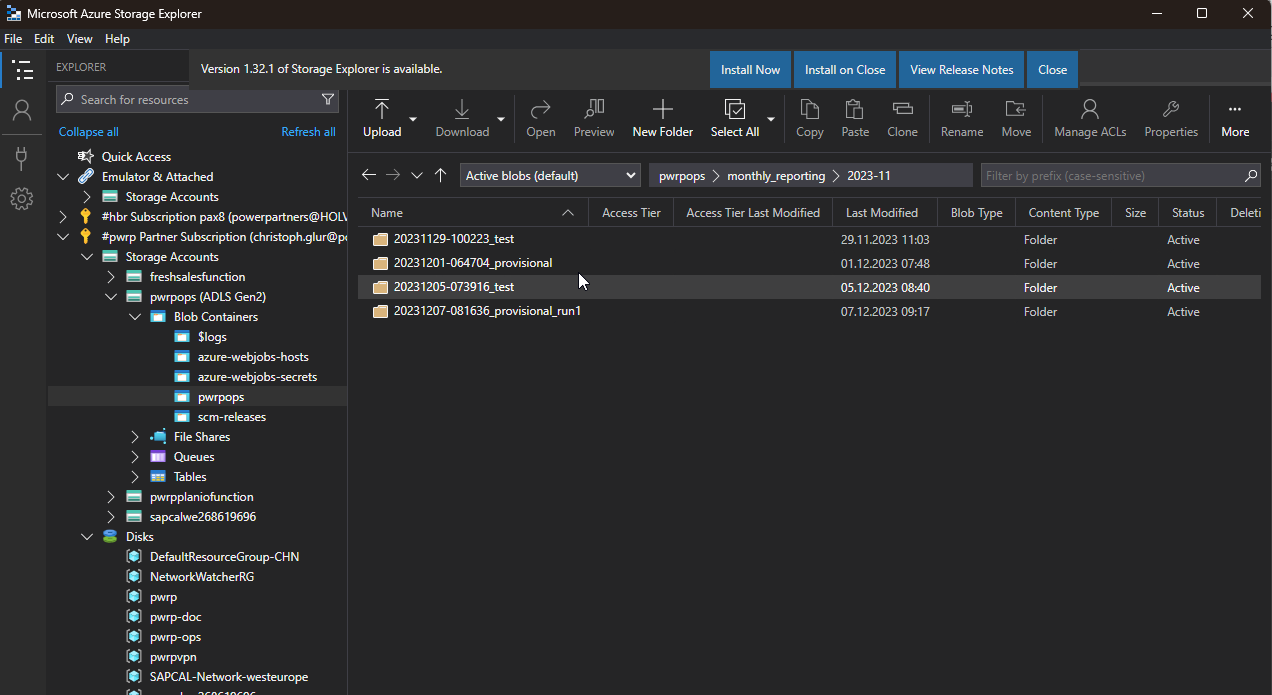Expand the File Shares node
The height and width of the screenshot is (695, 1272).
pyautogui.click(x=136, y=437)
